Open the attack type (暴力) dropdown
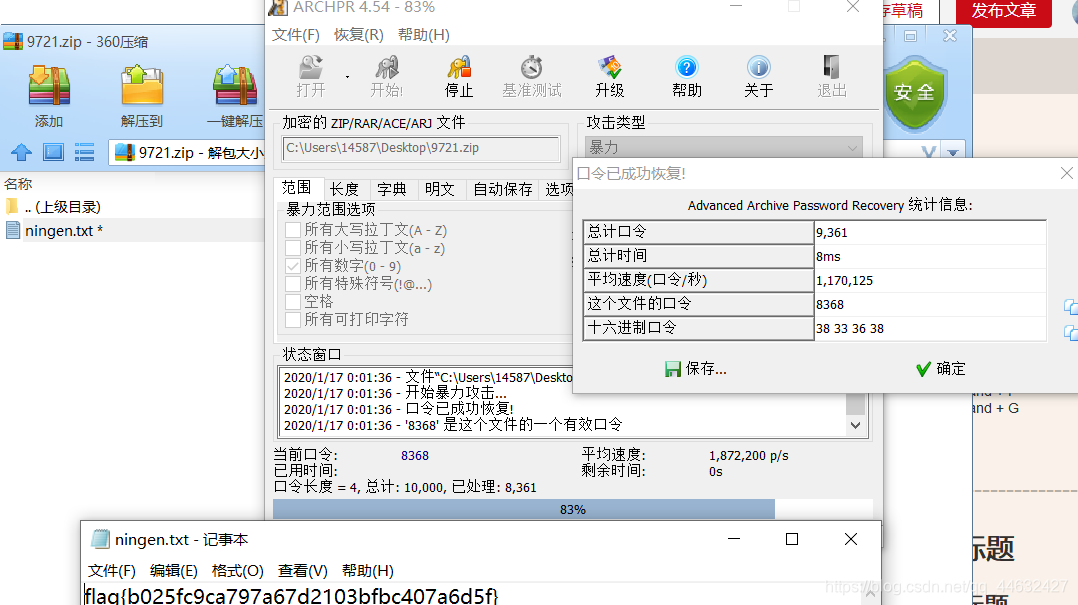The image size is (1078, 605). [724, 147]
